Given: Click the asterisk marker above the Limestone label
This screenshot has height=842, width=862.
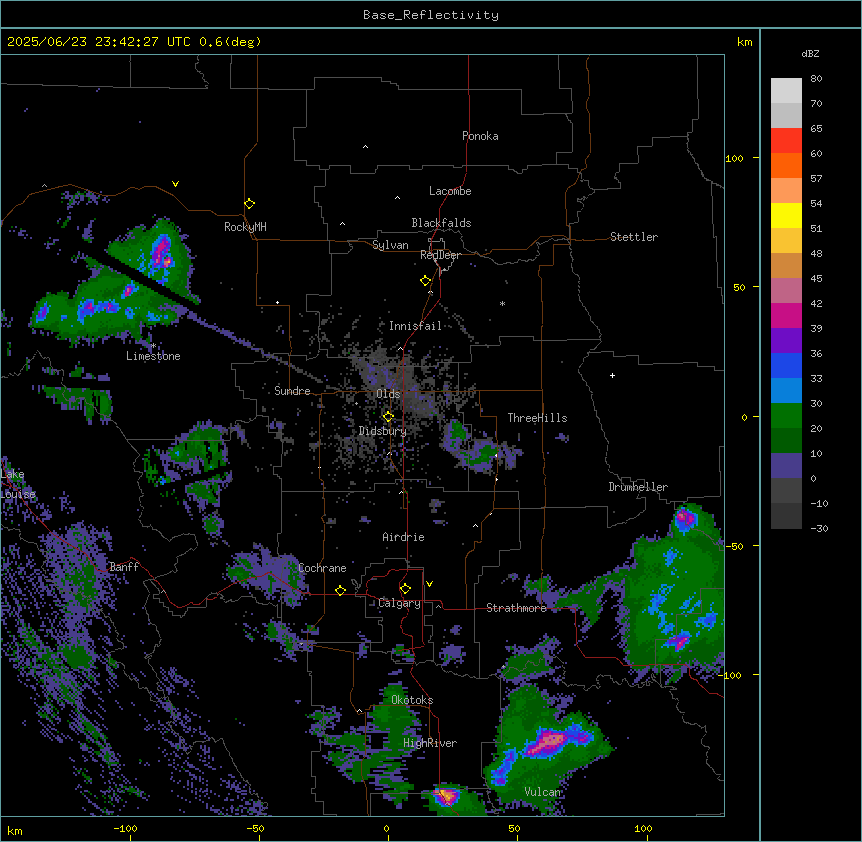Looking at the screenshot, I should click(x=153, y=346).
